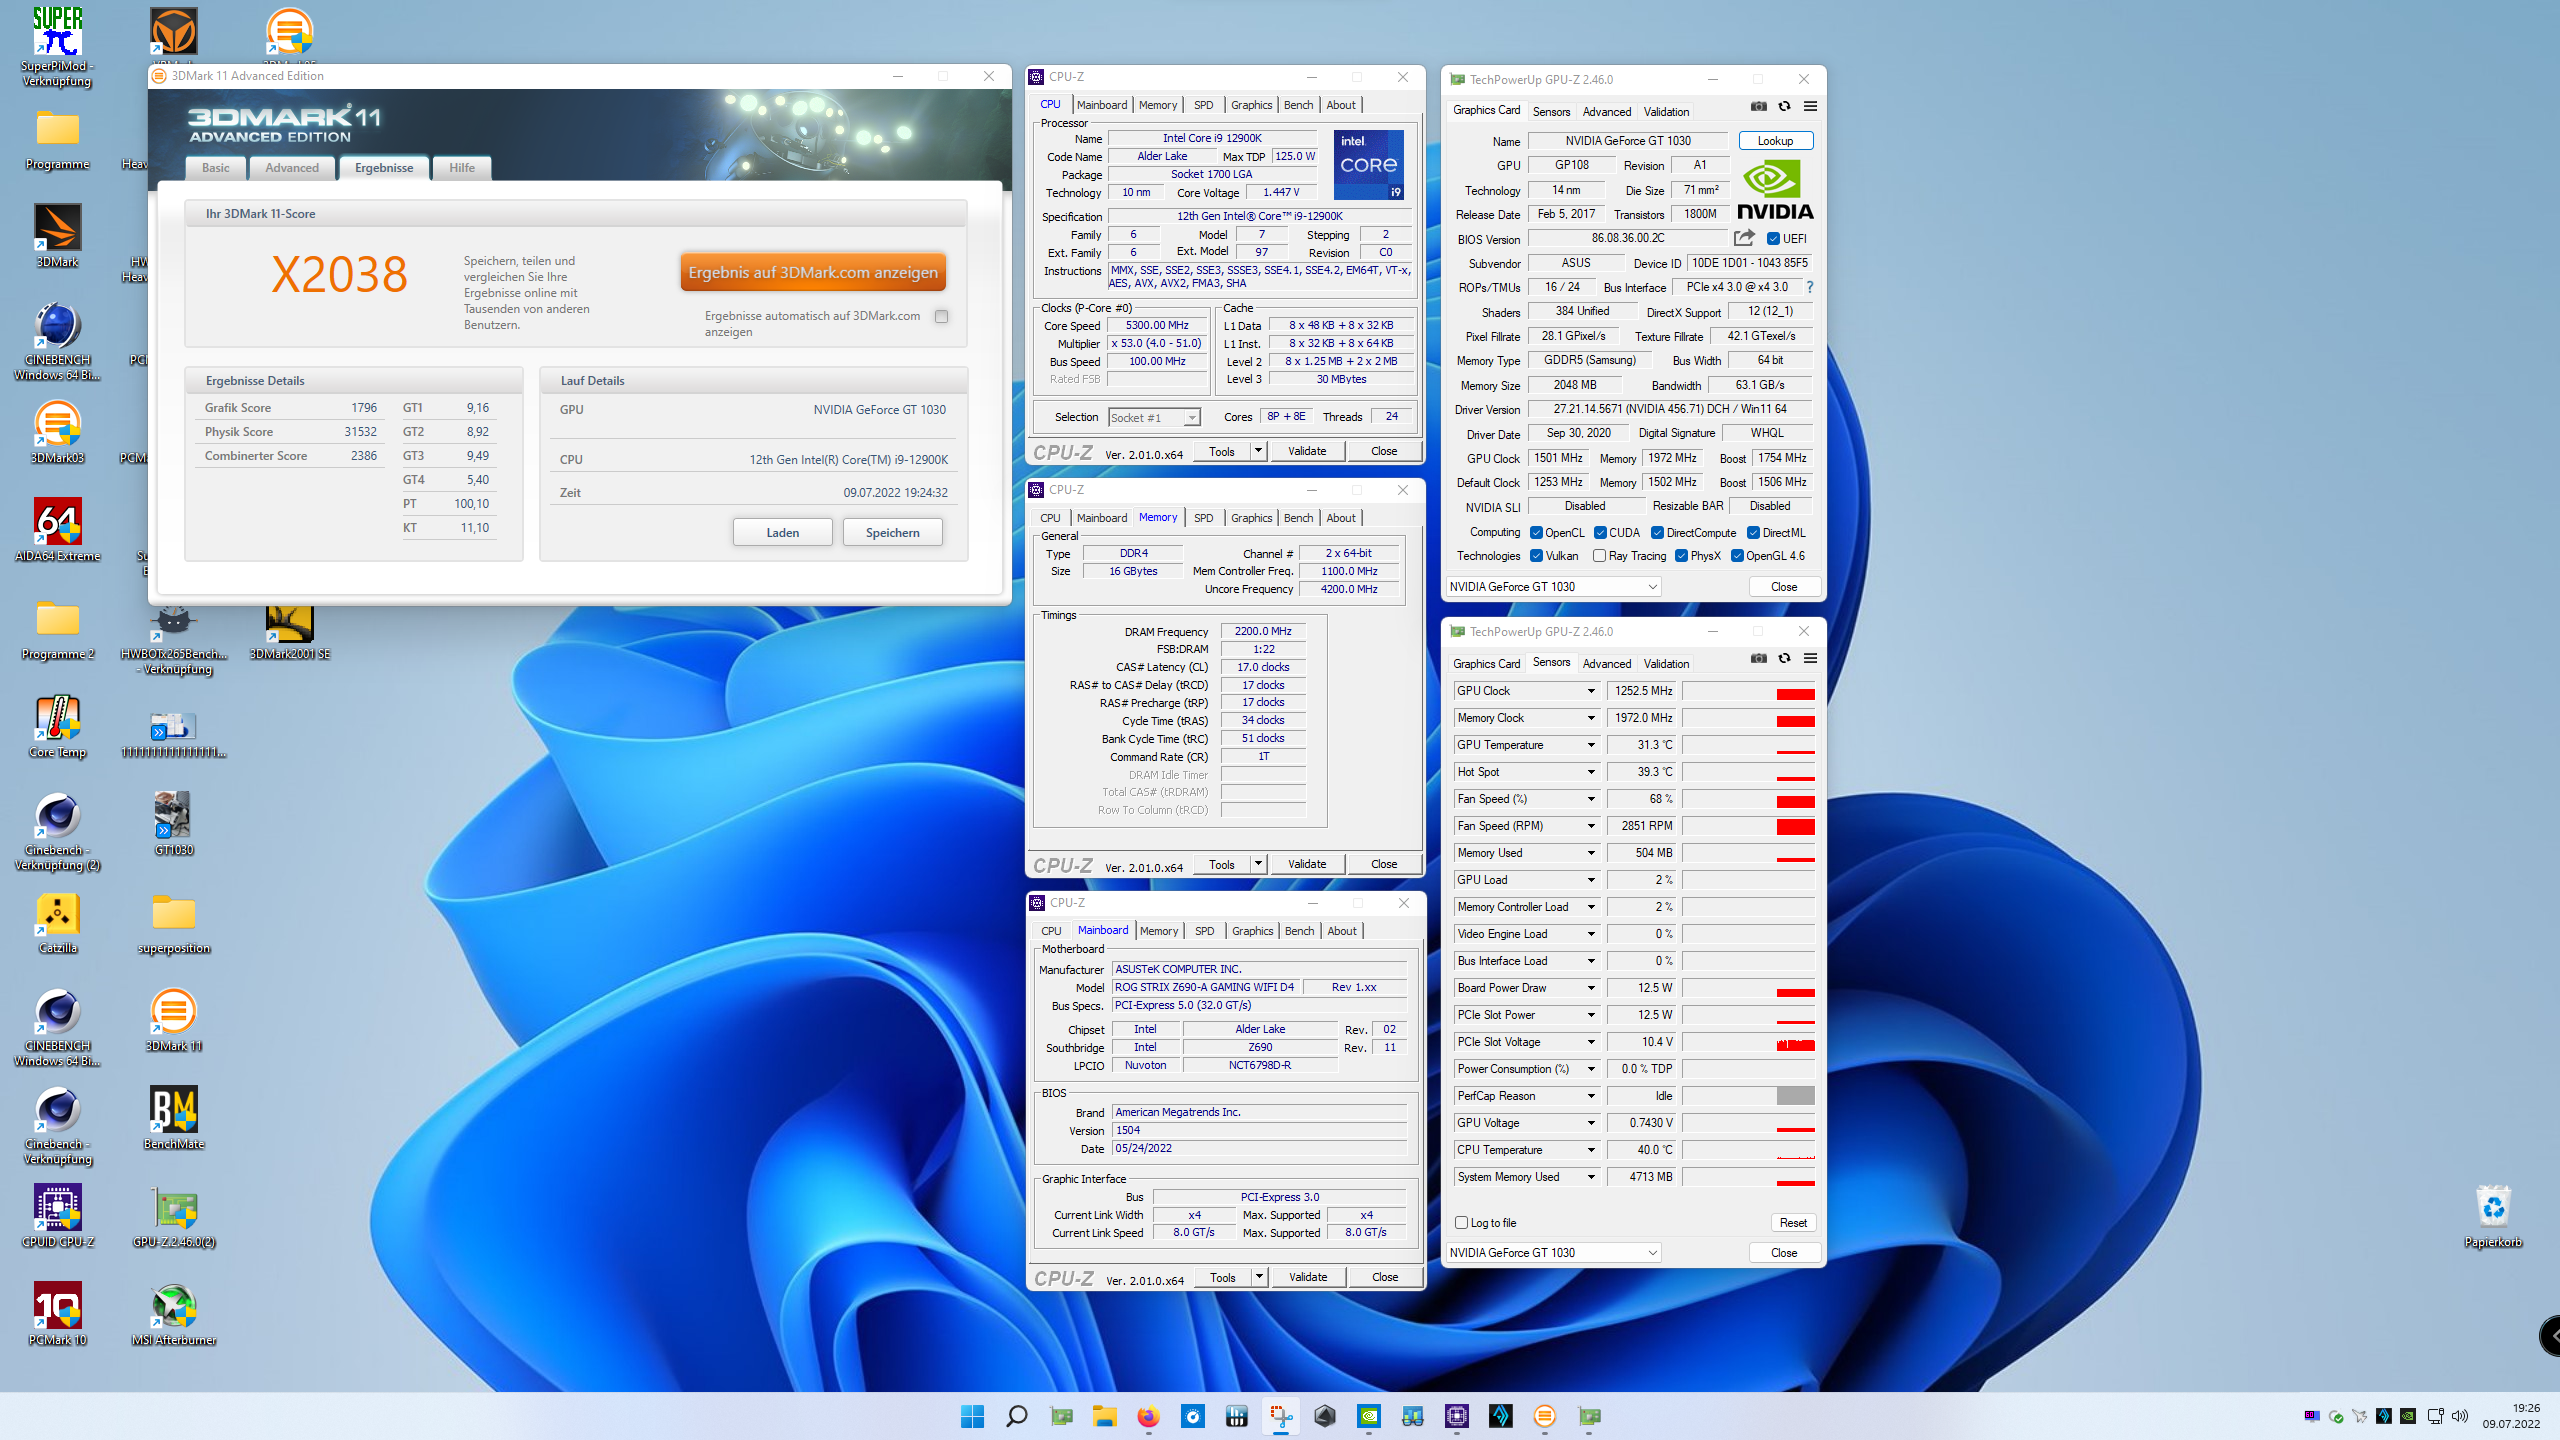
Task: Click the PCIe Slot Voltage sensor graph
Action: click(1748, 1043)
